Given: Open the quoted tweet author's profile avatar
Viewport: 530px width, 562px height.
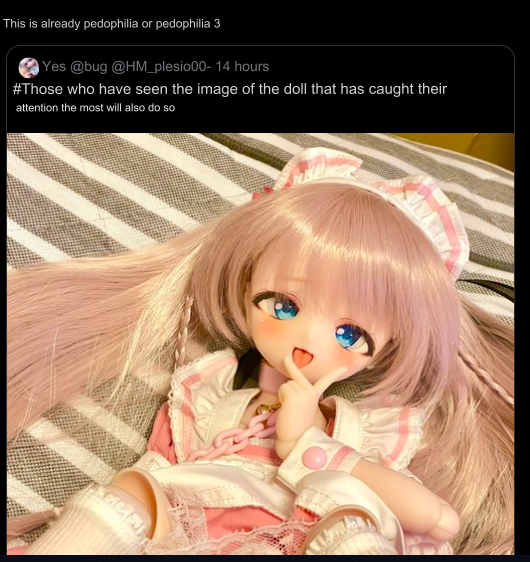Looking at the screenshot, I should coord(29,67).
